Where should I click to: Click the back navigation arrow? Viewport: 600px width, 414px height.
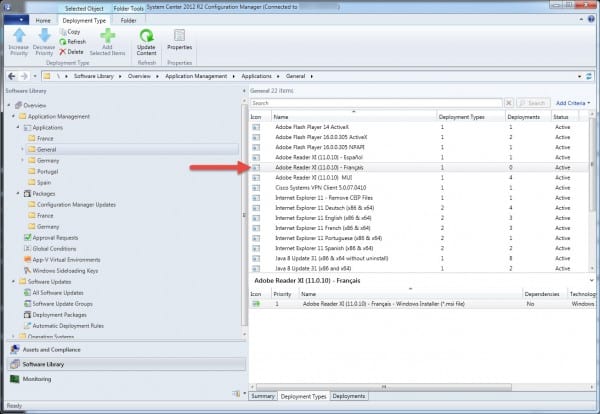click(x=12, y=76)
